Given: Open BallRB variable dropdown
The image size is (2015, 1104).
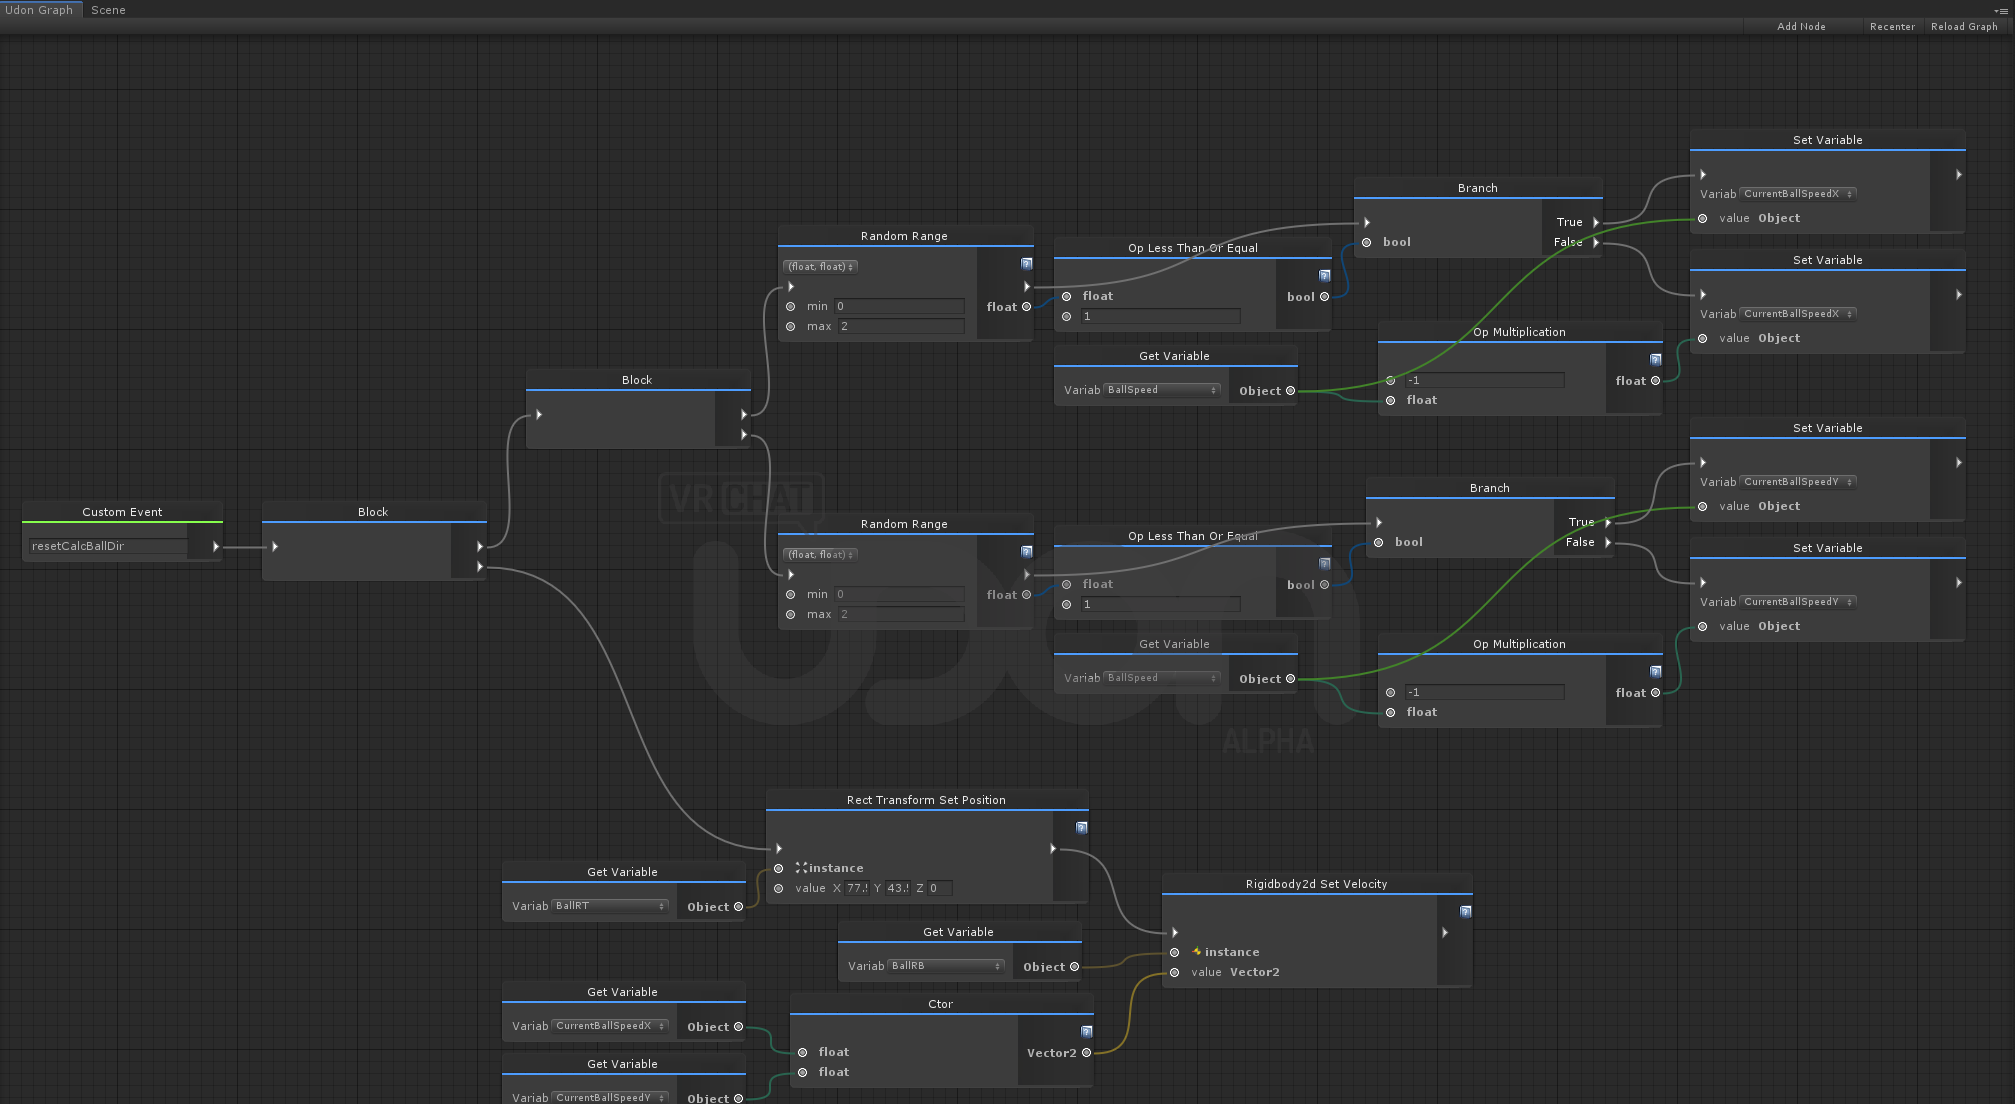Looking at the screenshot, I should tap(946, 966).
